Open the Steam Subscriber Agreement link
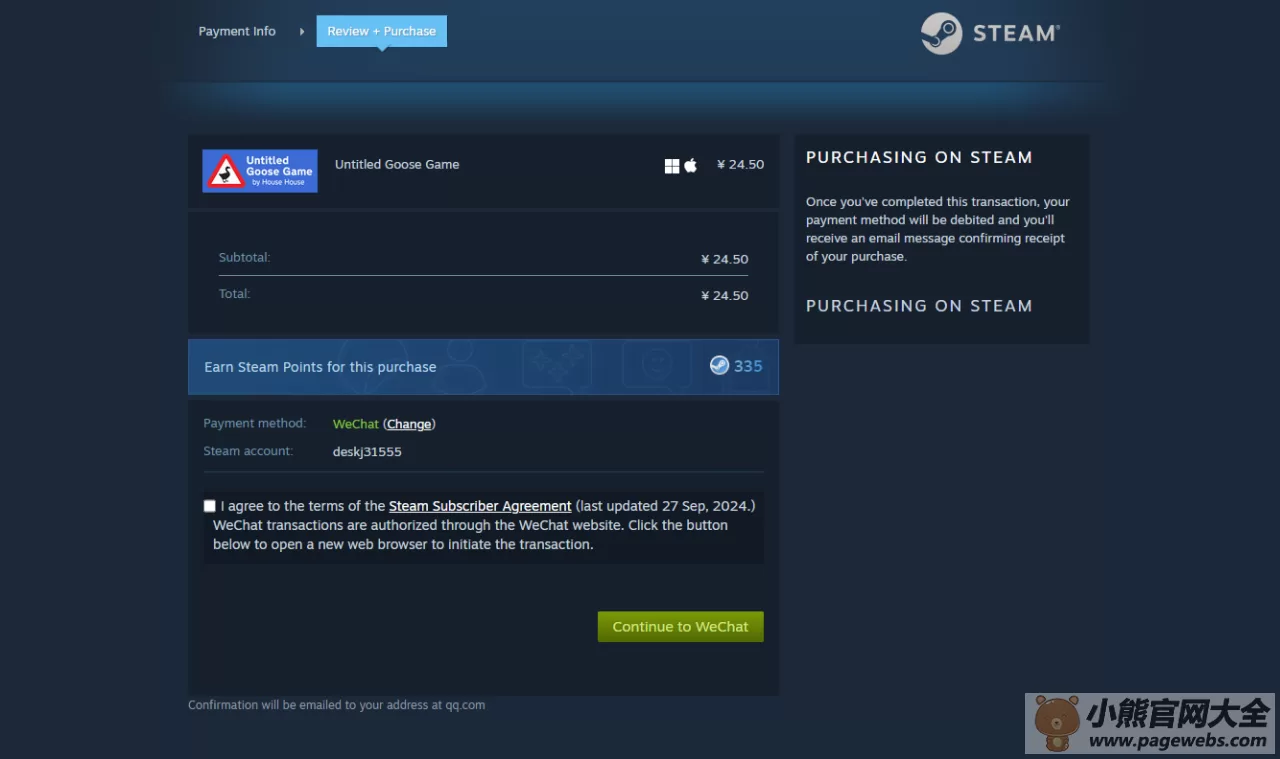 480,506
